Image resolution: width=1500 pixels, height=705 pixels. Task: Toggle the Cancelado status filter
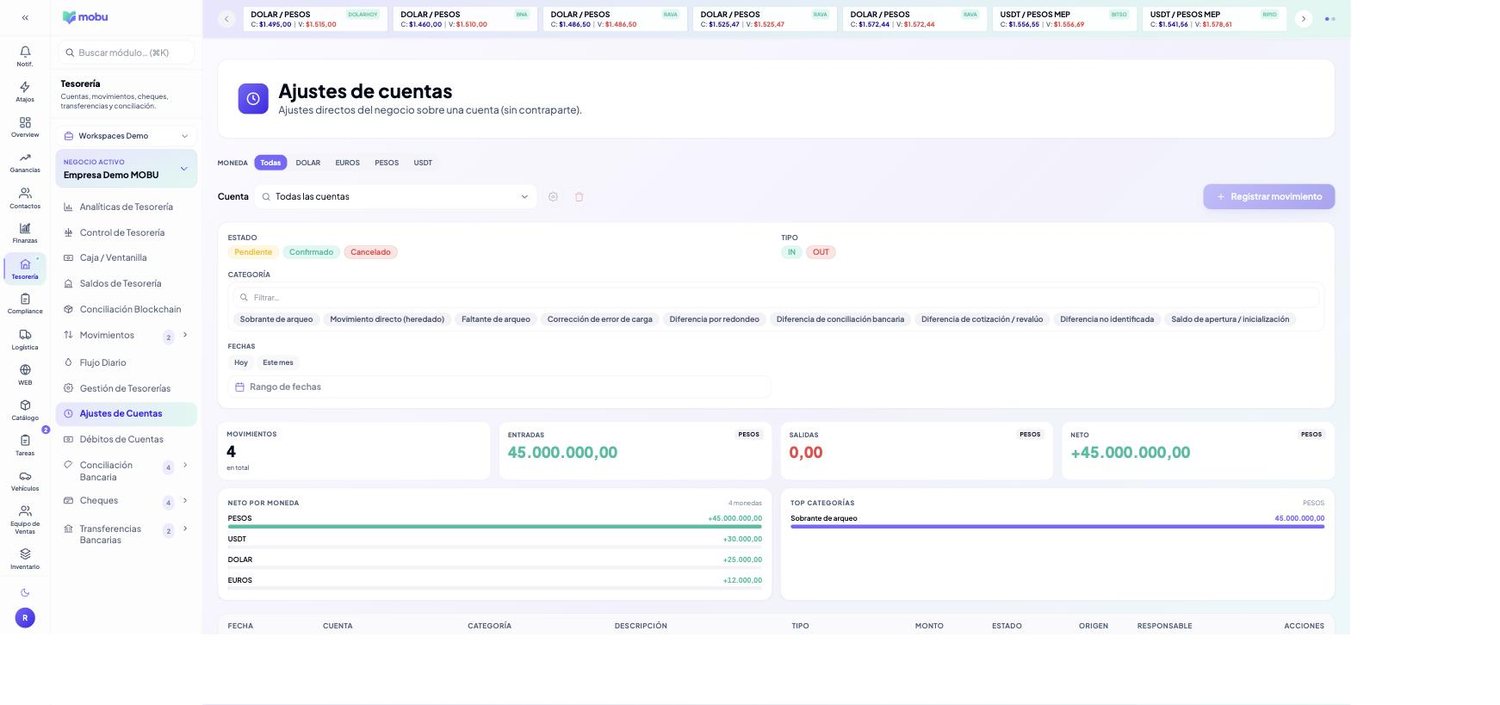point(371,252)
